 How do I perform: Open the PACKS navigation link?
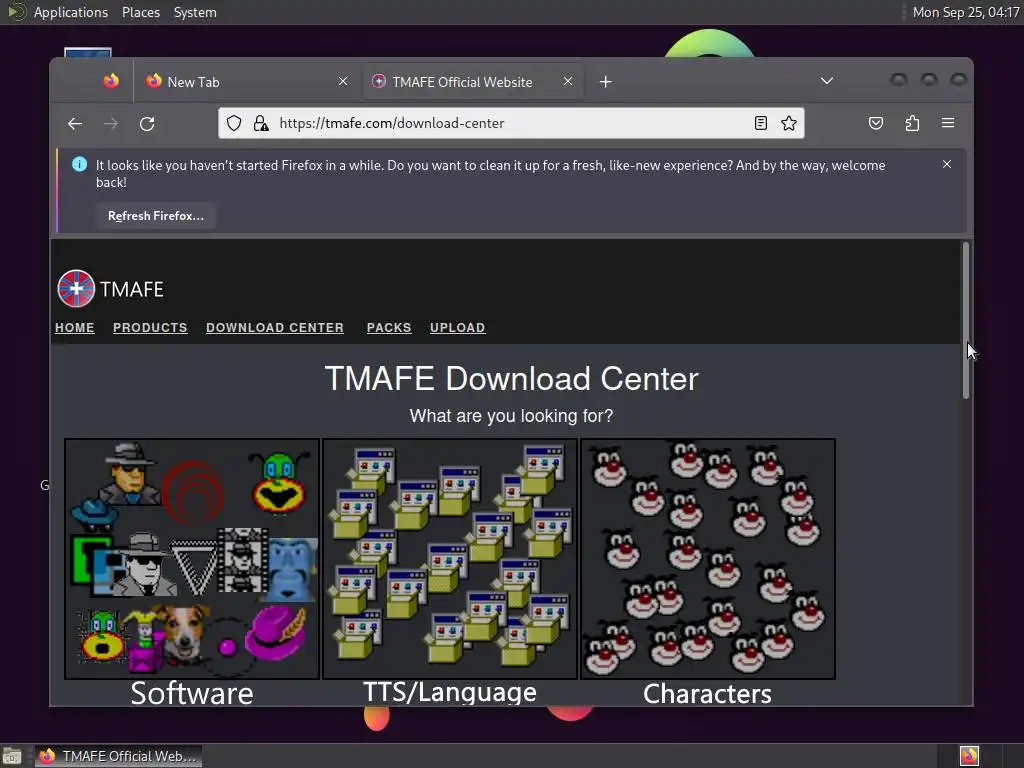(x=389, y=328)
